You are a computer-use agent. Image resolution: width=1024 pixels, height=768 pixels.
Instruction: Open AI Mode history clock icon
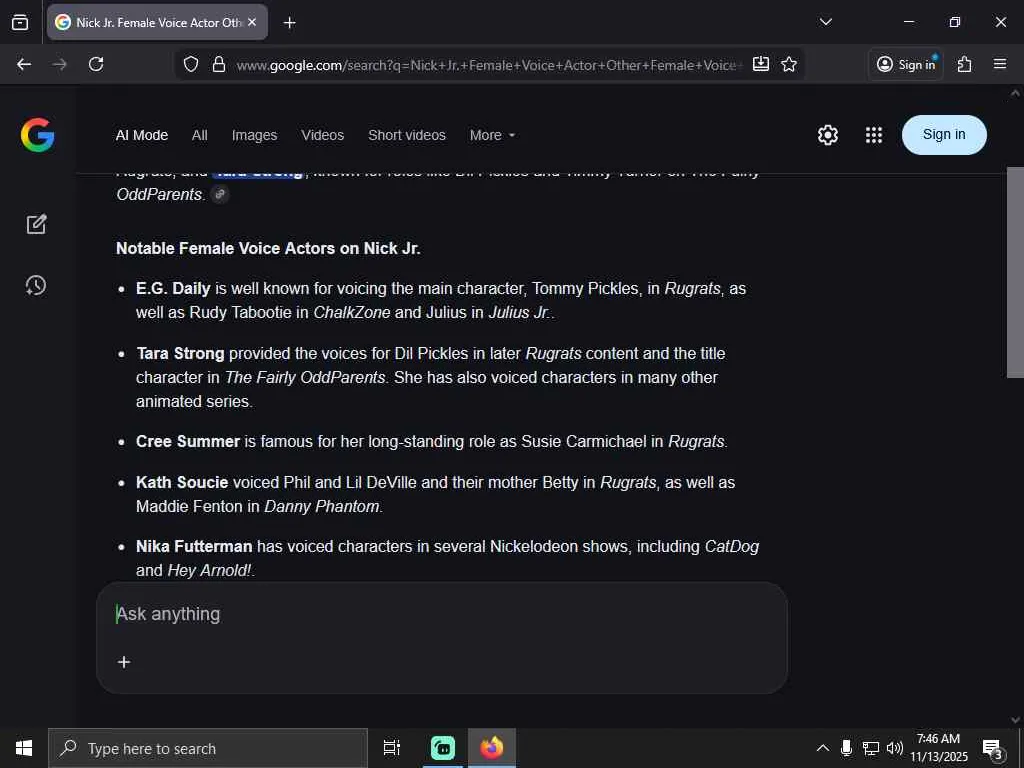click(x=36, y=285)
